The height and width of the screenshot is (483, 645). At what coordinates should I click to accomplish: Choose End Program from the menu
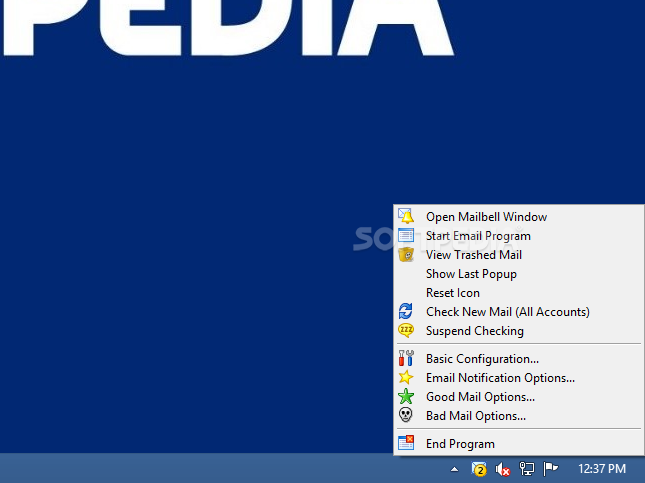point(519,444)
